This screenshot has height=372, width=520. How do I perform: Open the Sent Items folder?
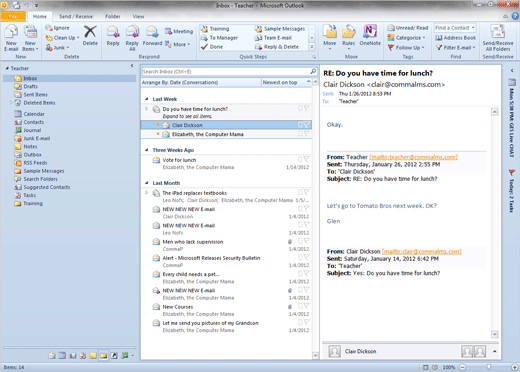(x=35, y=95)
